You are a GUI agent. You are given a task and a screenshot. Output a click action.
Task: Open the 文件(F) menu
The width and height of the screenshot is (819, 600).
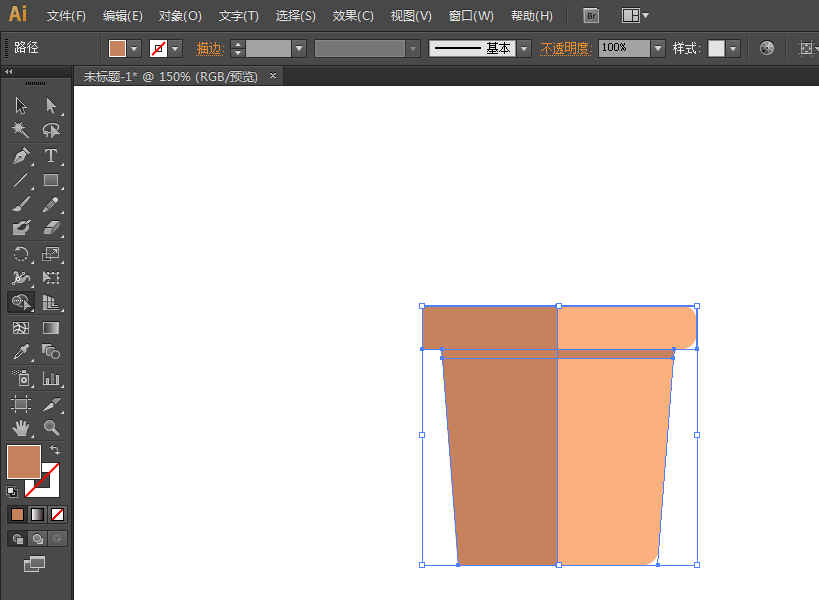coord(66,16)
